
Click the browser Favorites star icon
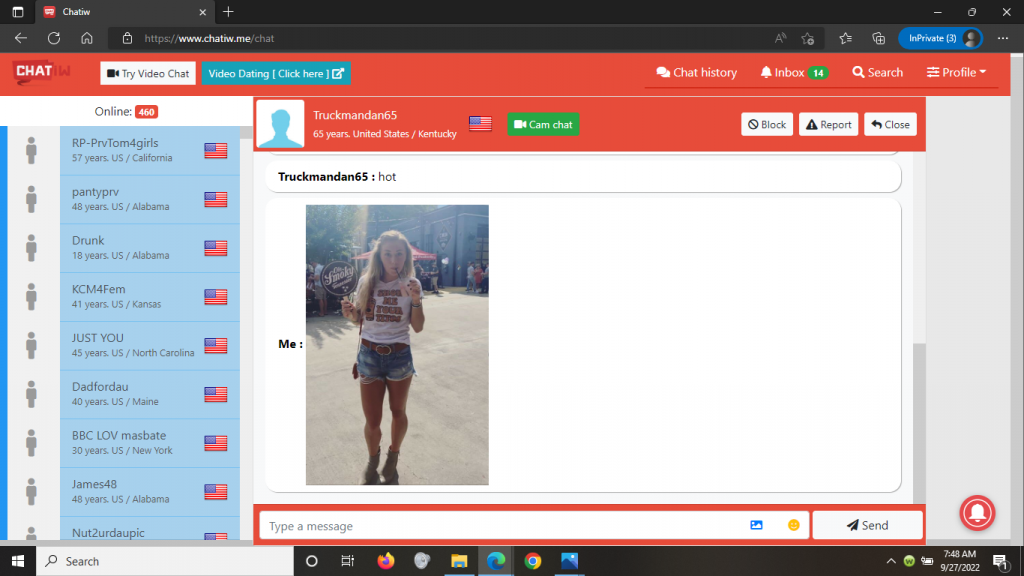click(845, 38)
